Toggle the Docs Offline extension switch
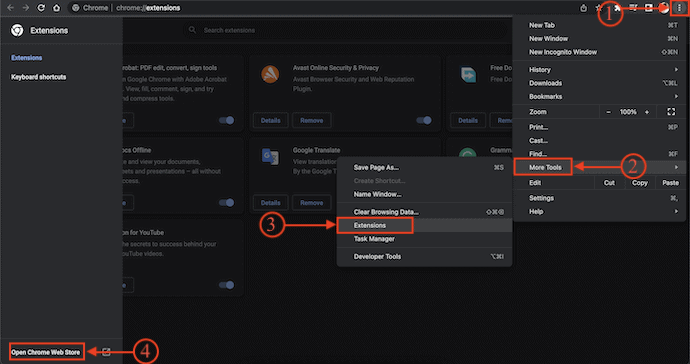The image size is (690, 364). (x=227, y=202)
